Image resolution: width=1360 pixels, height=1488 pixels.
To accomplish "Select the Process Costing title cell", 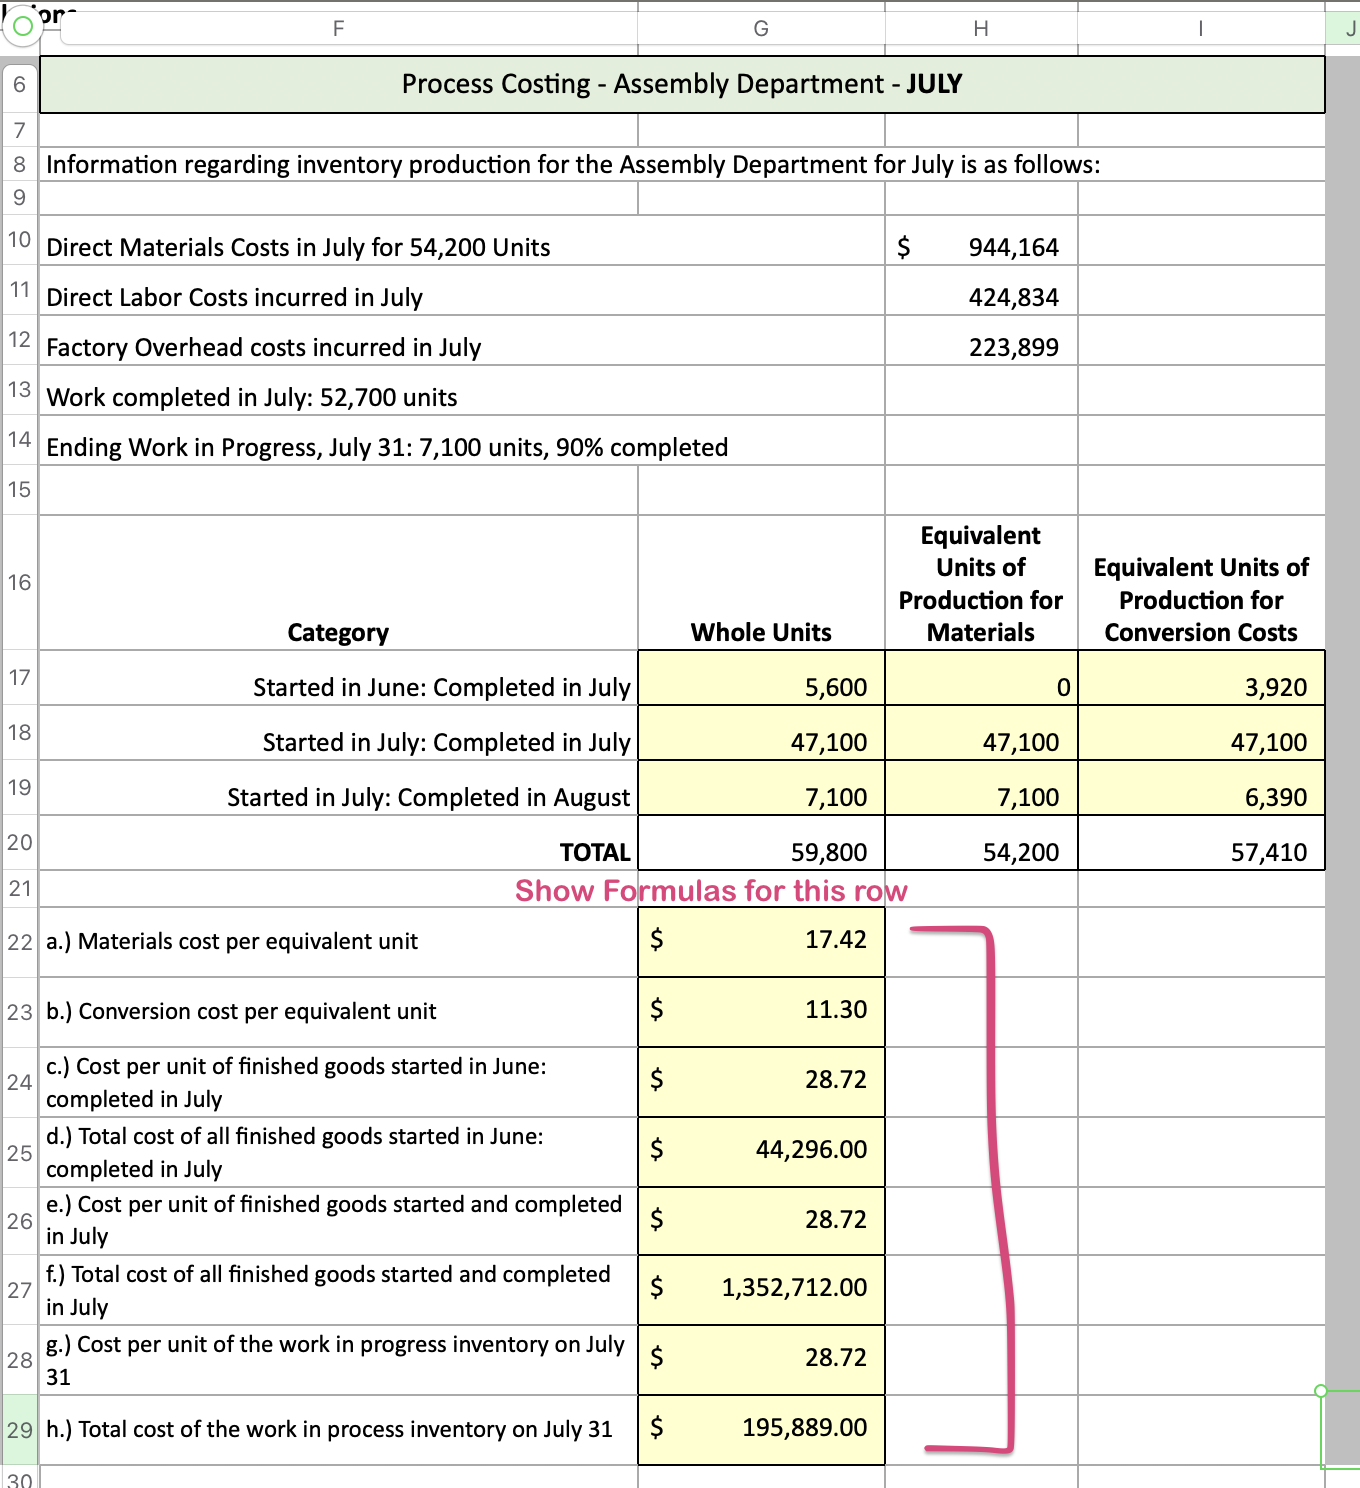I will 680,84.
